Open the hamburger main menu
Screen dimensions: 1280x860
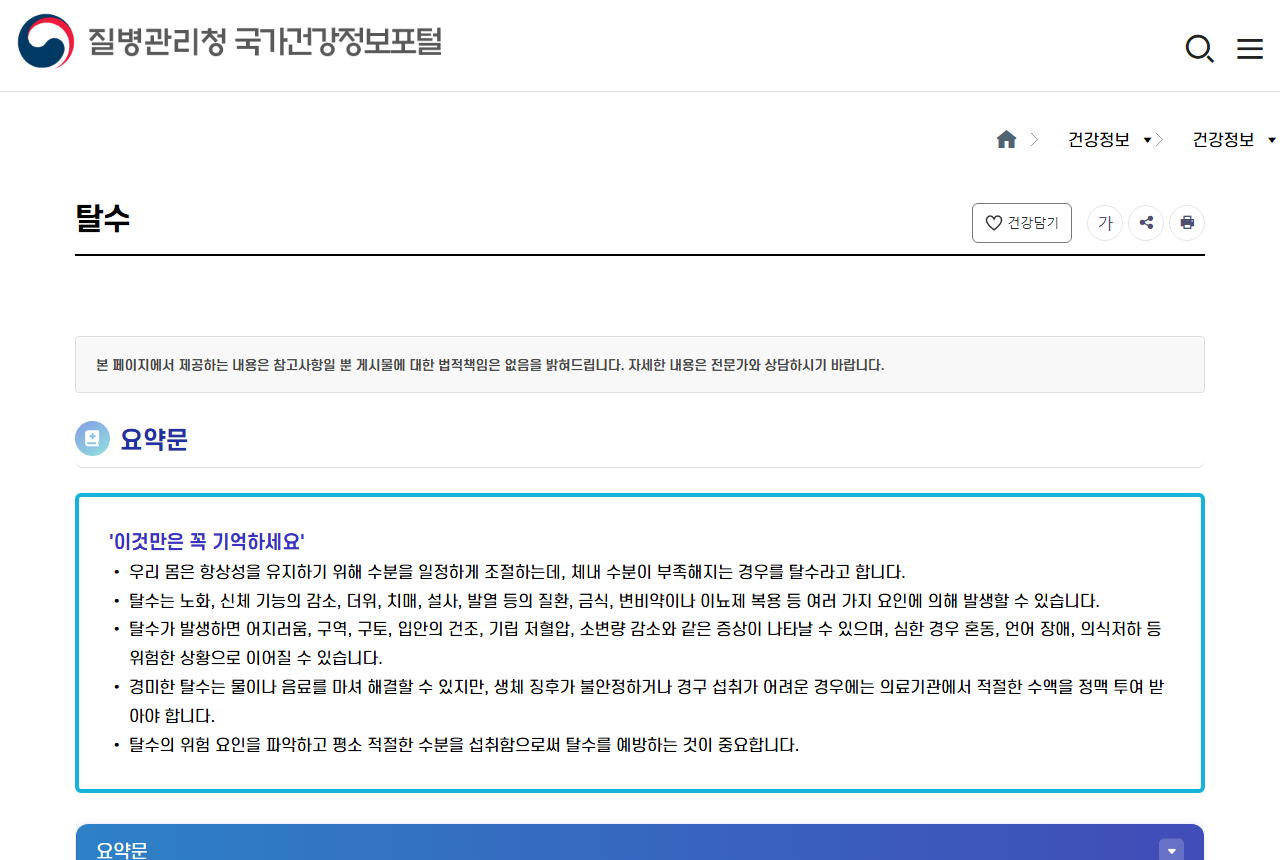pos(1250,48)
